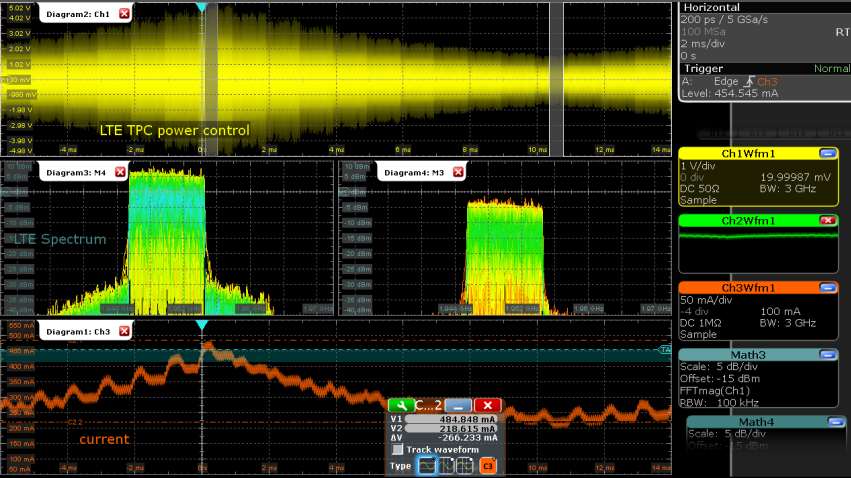This screenshot has height=478, width=851.
Task: Open the Diagram1: Ch3 tab label
Action: (x=75, y=331)
